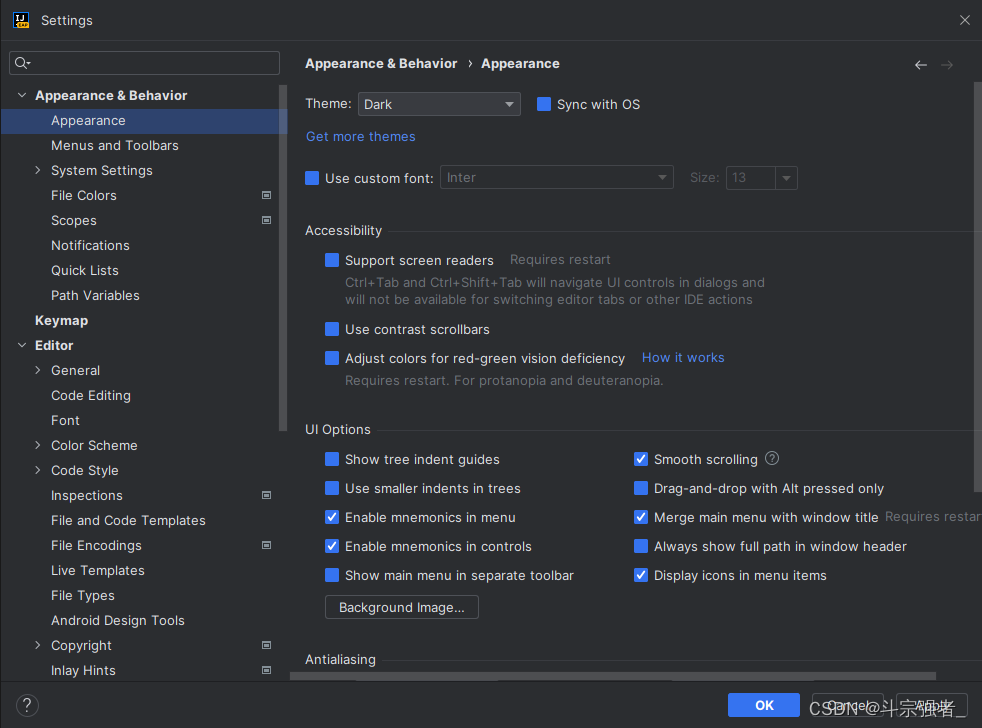Image resolution: width=982 pixels, height=728 pixels.
Task: Expand the Color Scheme node
Action: (x=38, y=445)
